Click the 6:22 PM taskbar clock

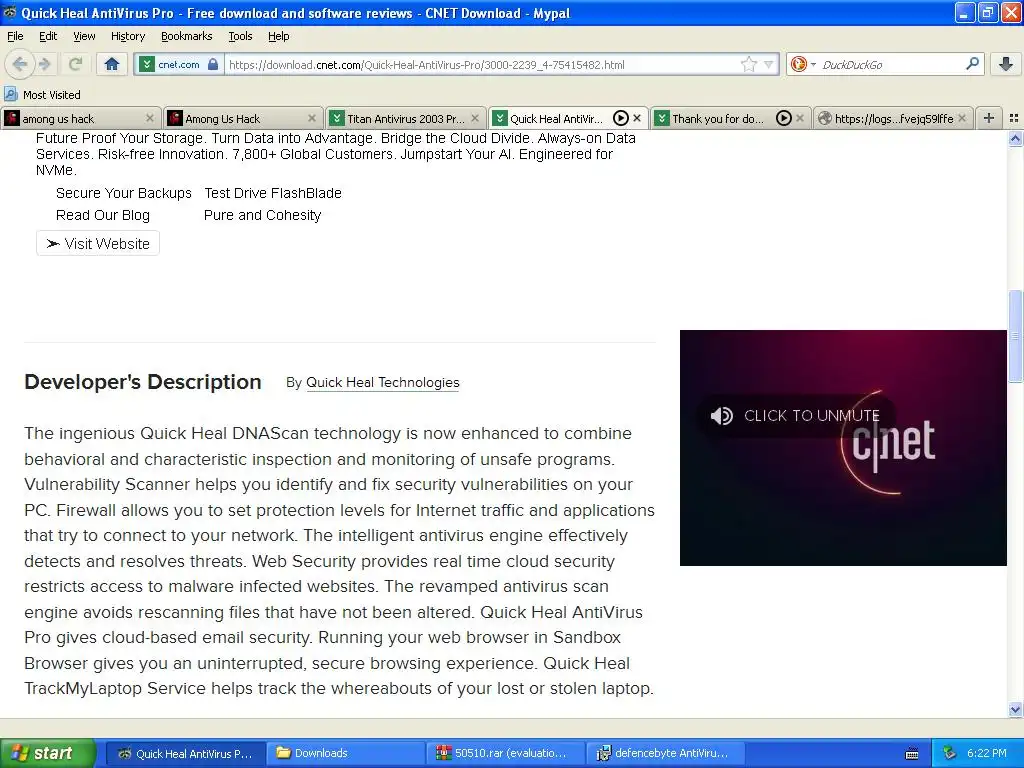[987, 753]
